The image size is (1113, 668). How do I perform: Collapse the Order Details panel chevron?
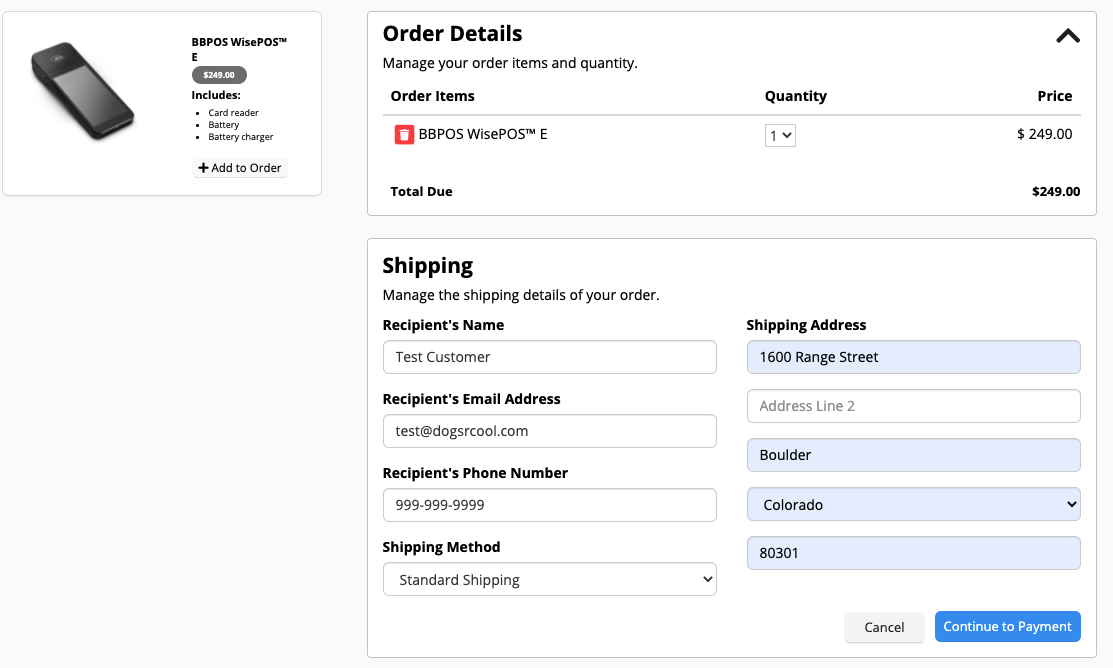point(1068,36)
